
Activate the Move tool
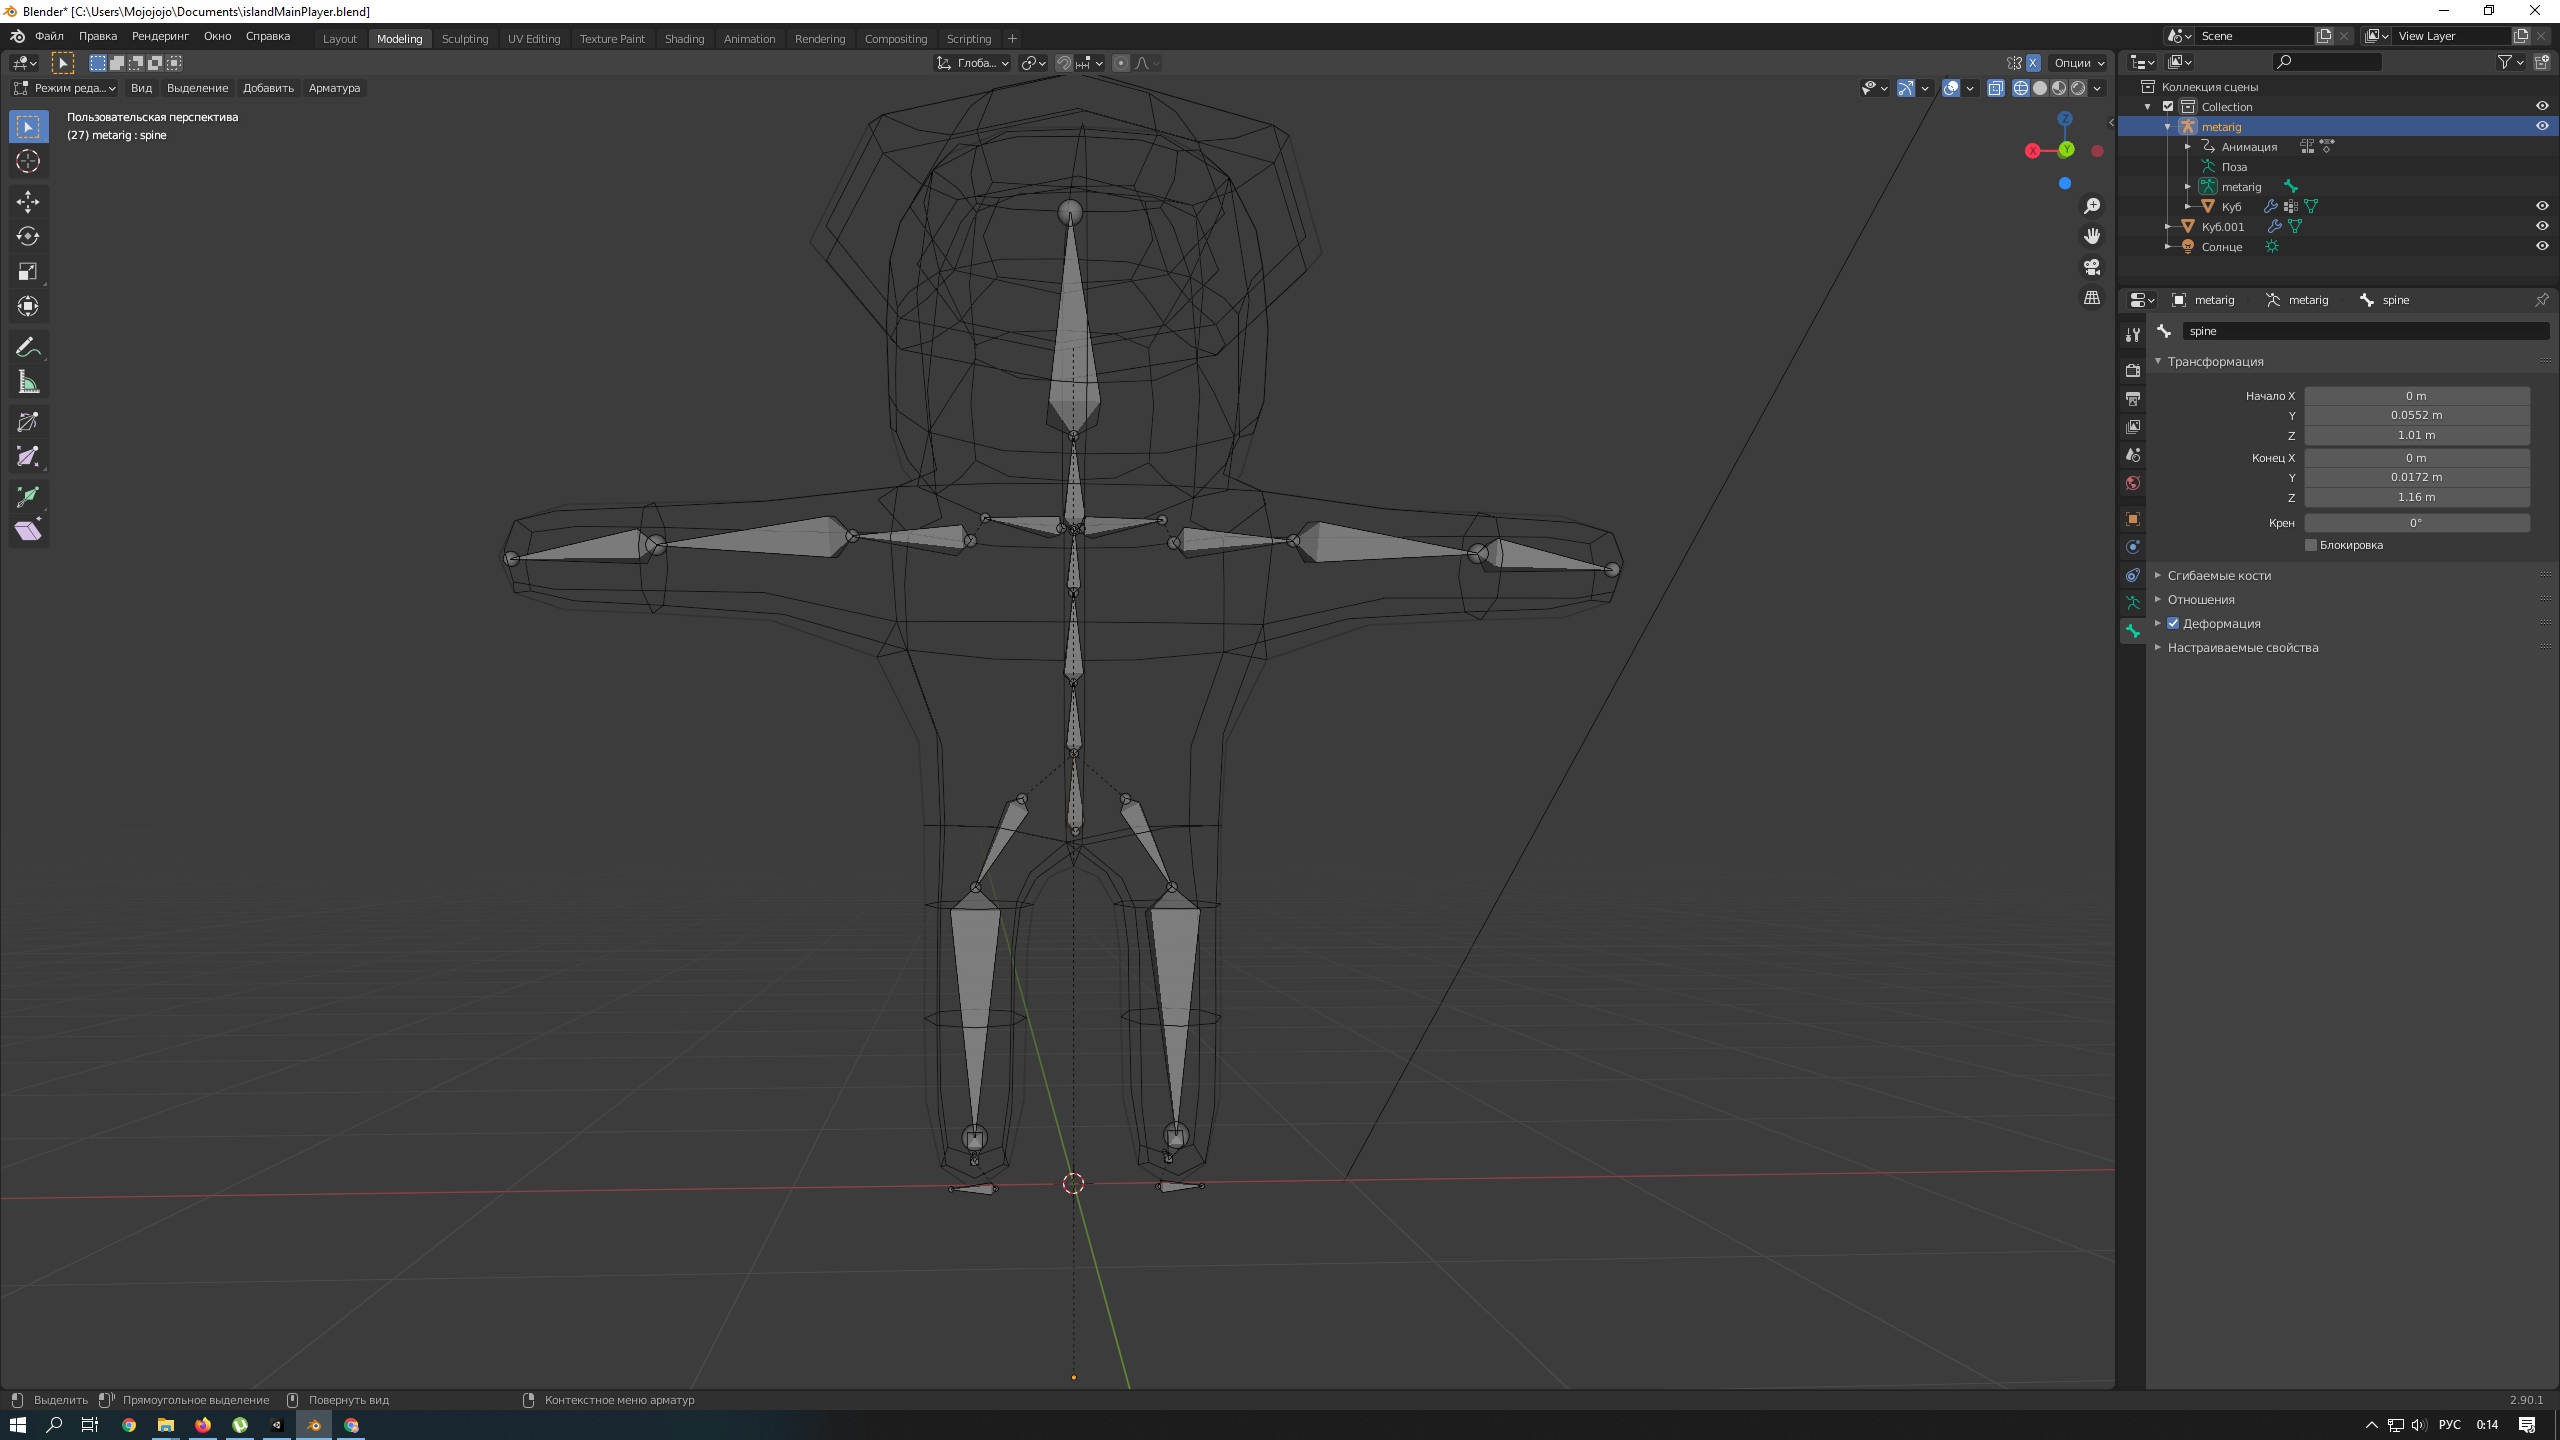(28, 202)
